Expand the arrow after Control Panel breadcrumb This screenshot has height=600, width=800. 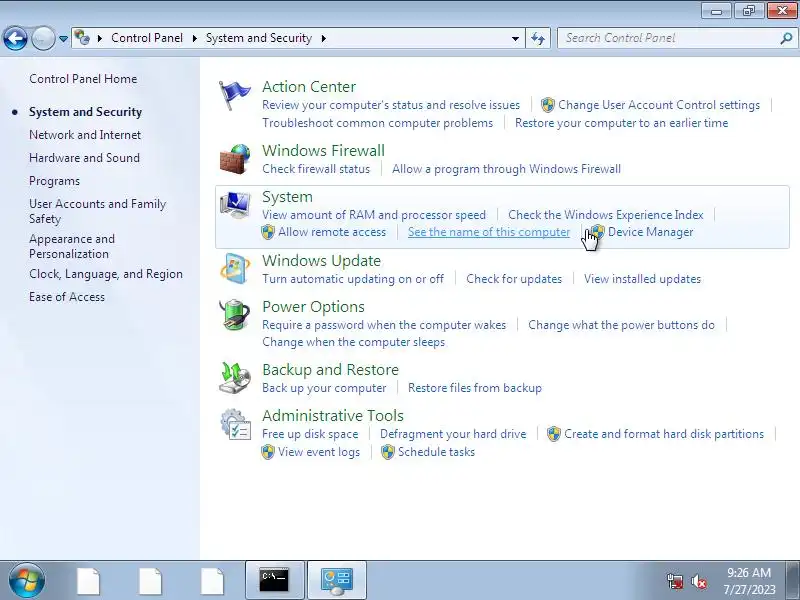click(194, 38)
